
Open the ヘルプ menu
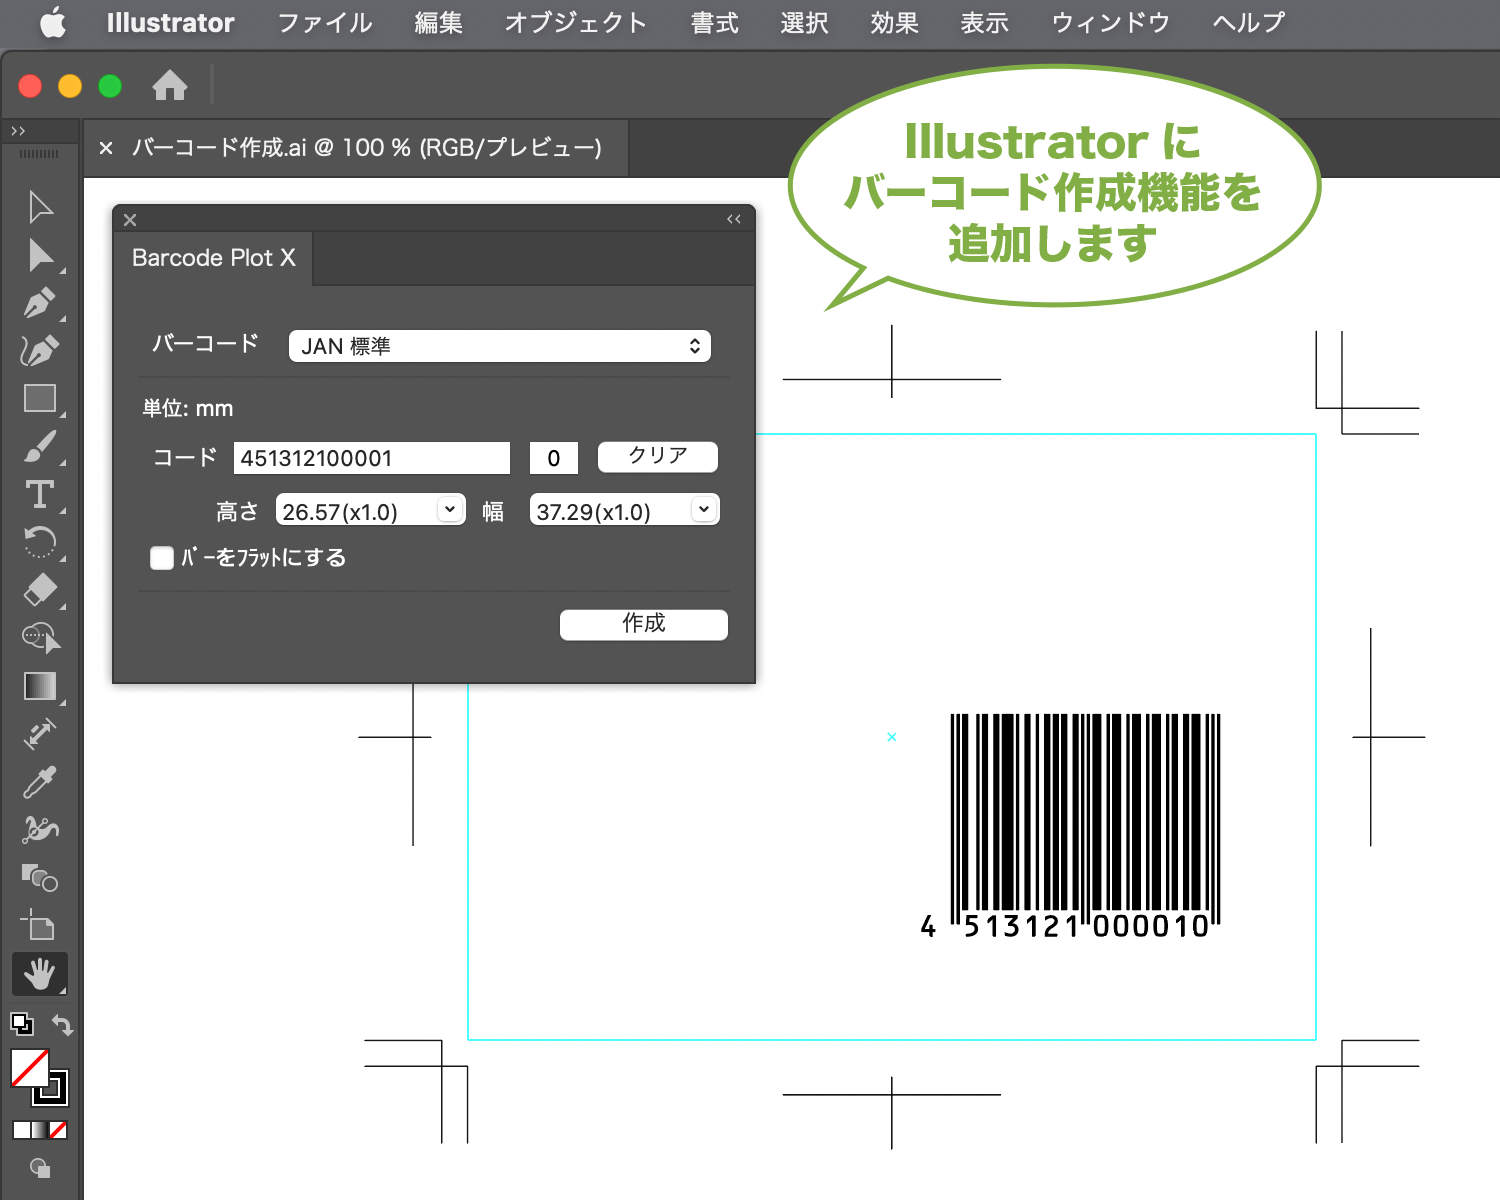pos(1249,22)
